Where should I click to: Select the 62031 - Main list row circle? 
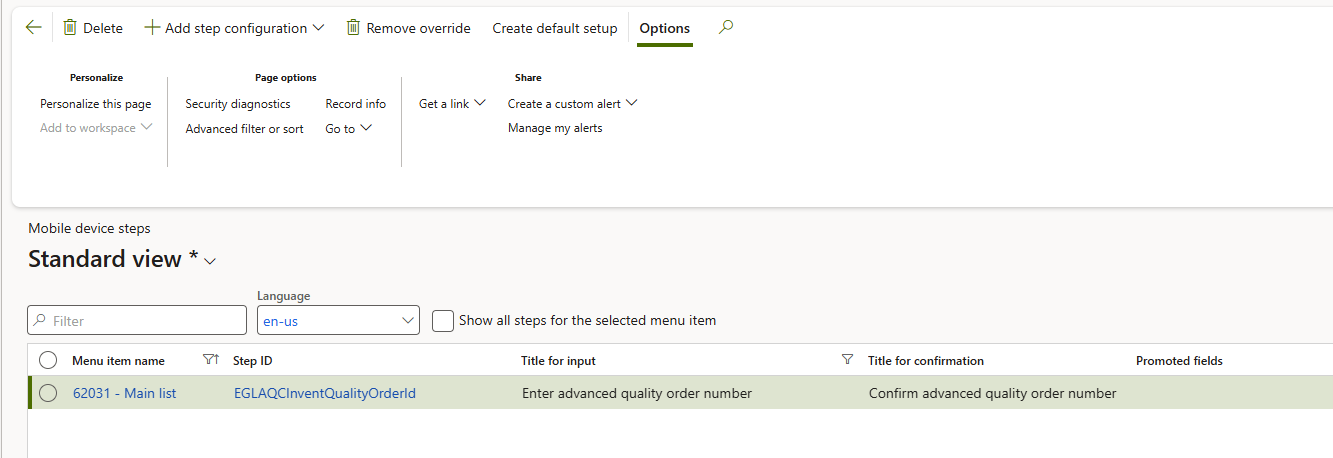[48, 393]
